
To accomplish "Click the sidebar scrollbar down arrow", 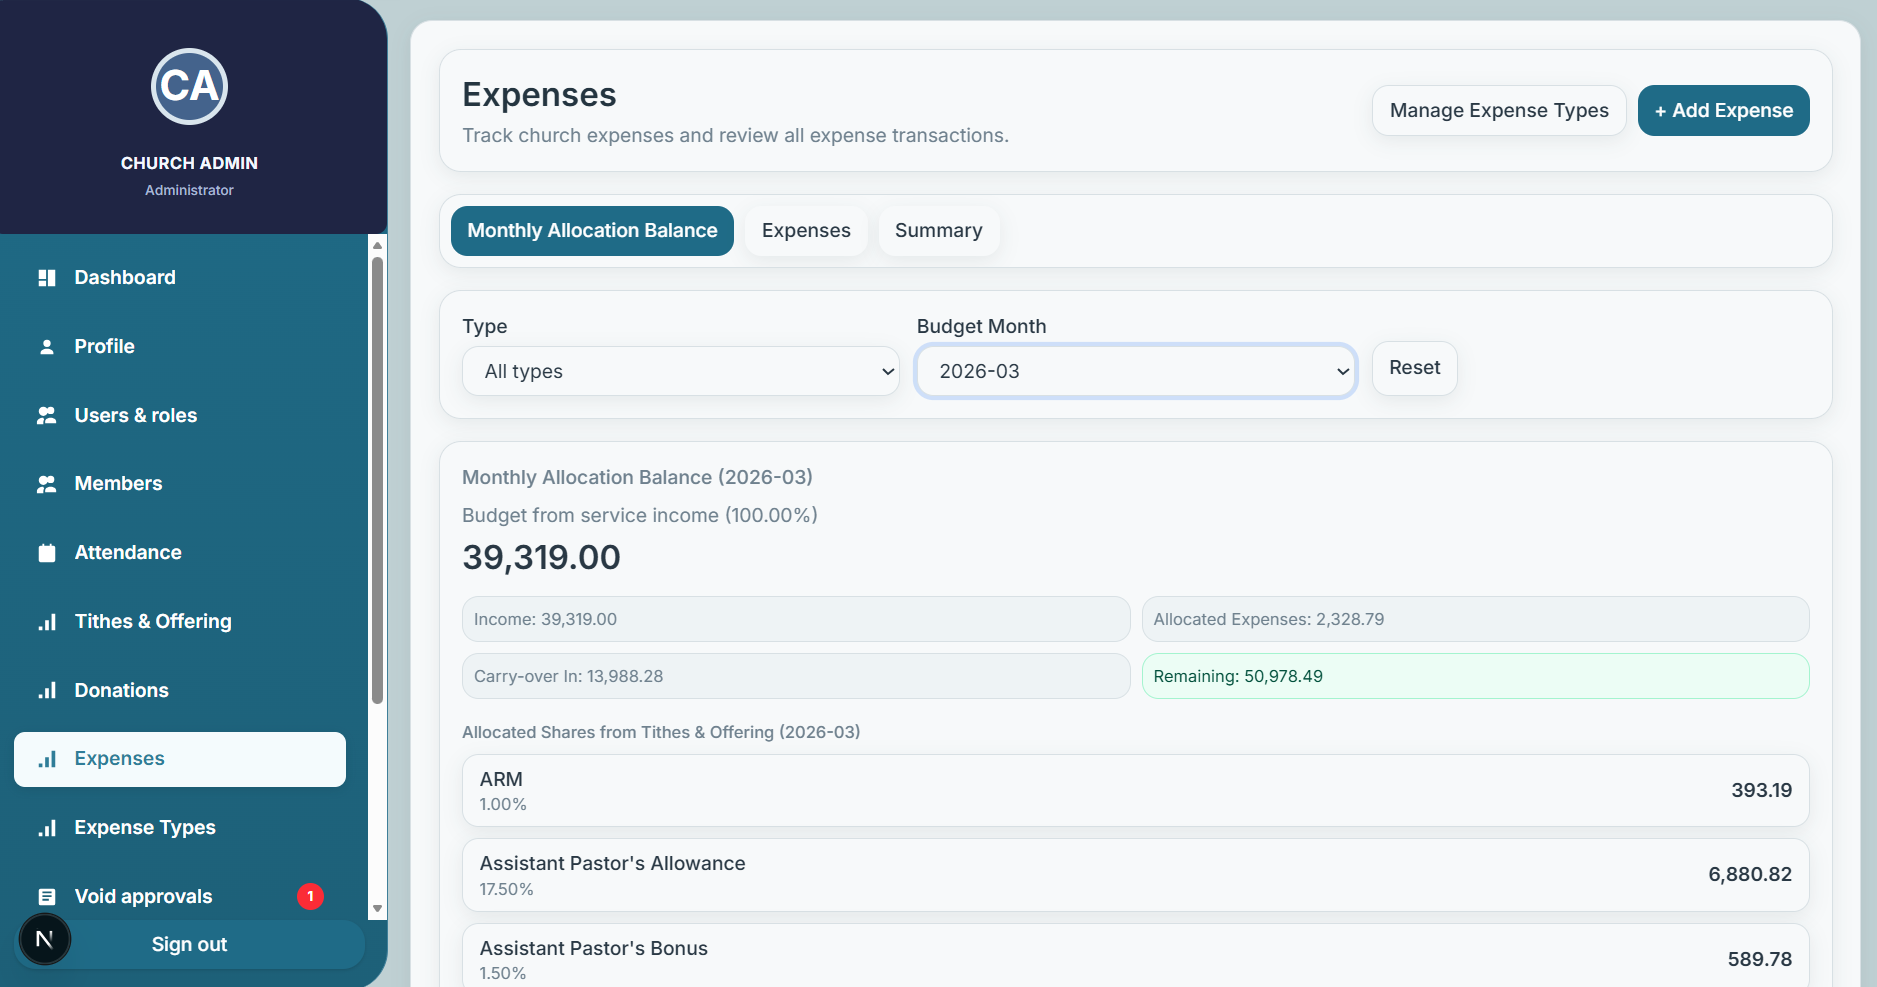I will [x=377, y=908].
